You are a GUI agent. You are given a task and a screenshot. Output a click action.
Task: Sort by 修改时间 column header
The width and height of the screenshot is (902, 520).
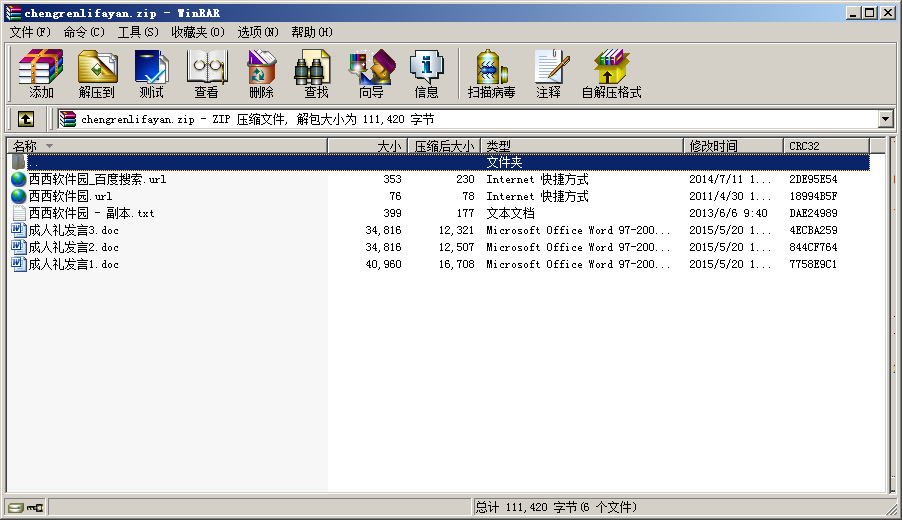[x=734, y=146]
